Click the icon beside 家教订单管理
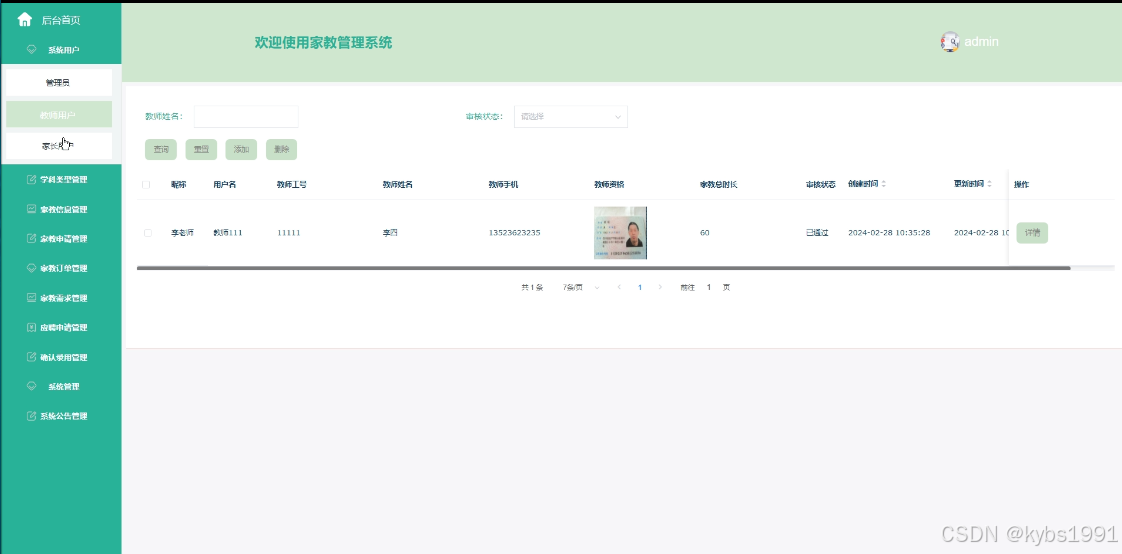Viewport: 1122px width, 554px height. [x=31, y=268]
